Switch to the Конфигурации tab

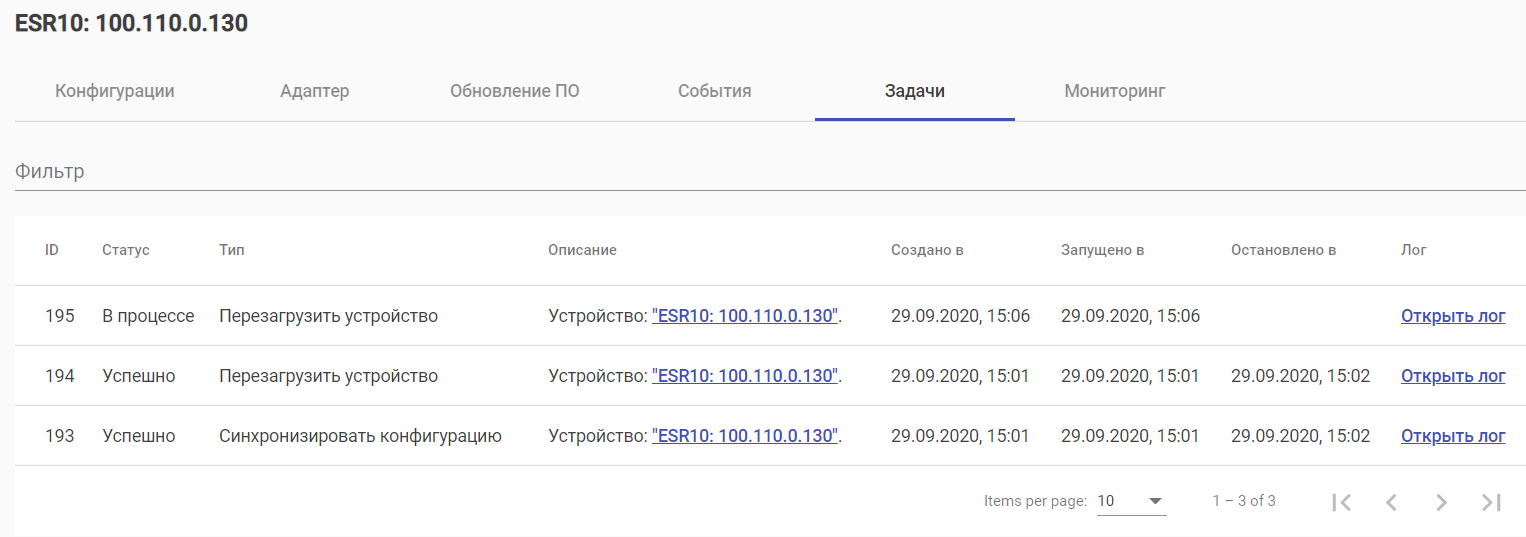pyautogui.click(x=115, y=91)
